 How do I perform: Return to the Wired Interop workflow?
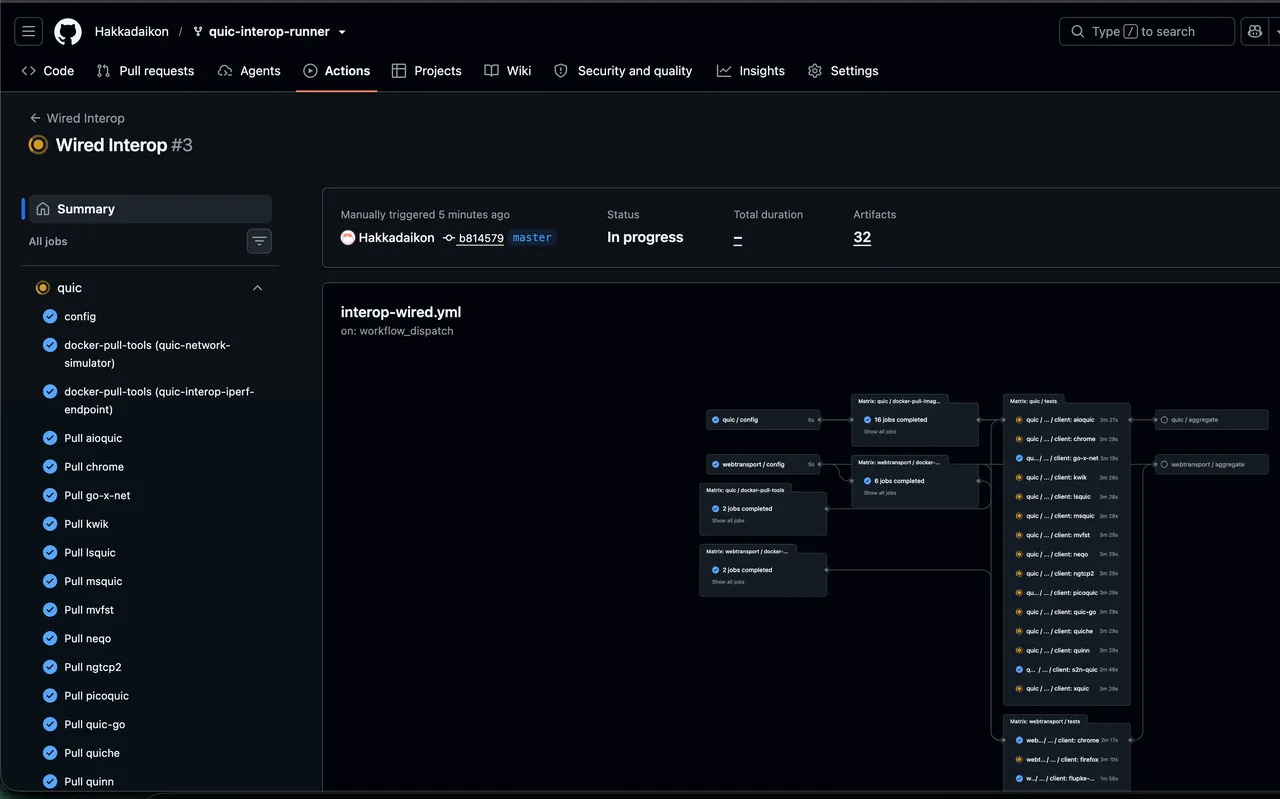tap(85, 118)
